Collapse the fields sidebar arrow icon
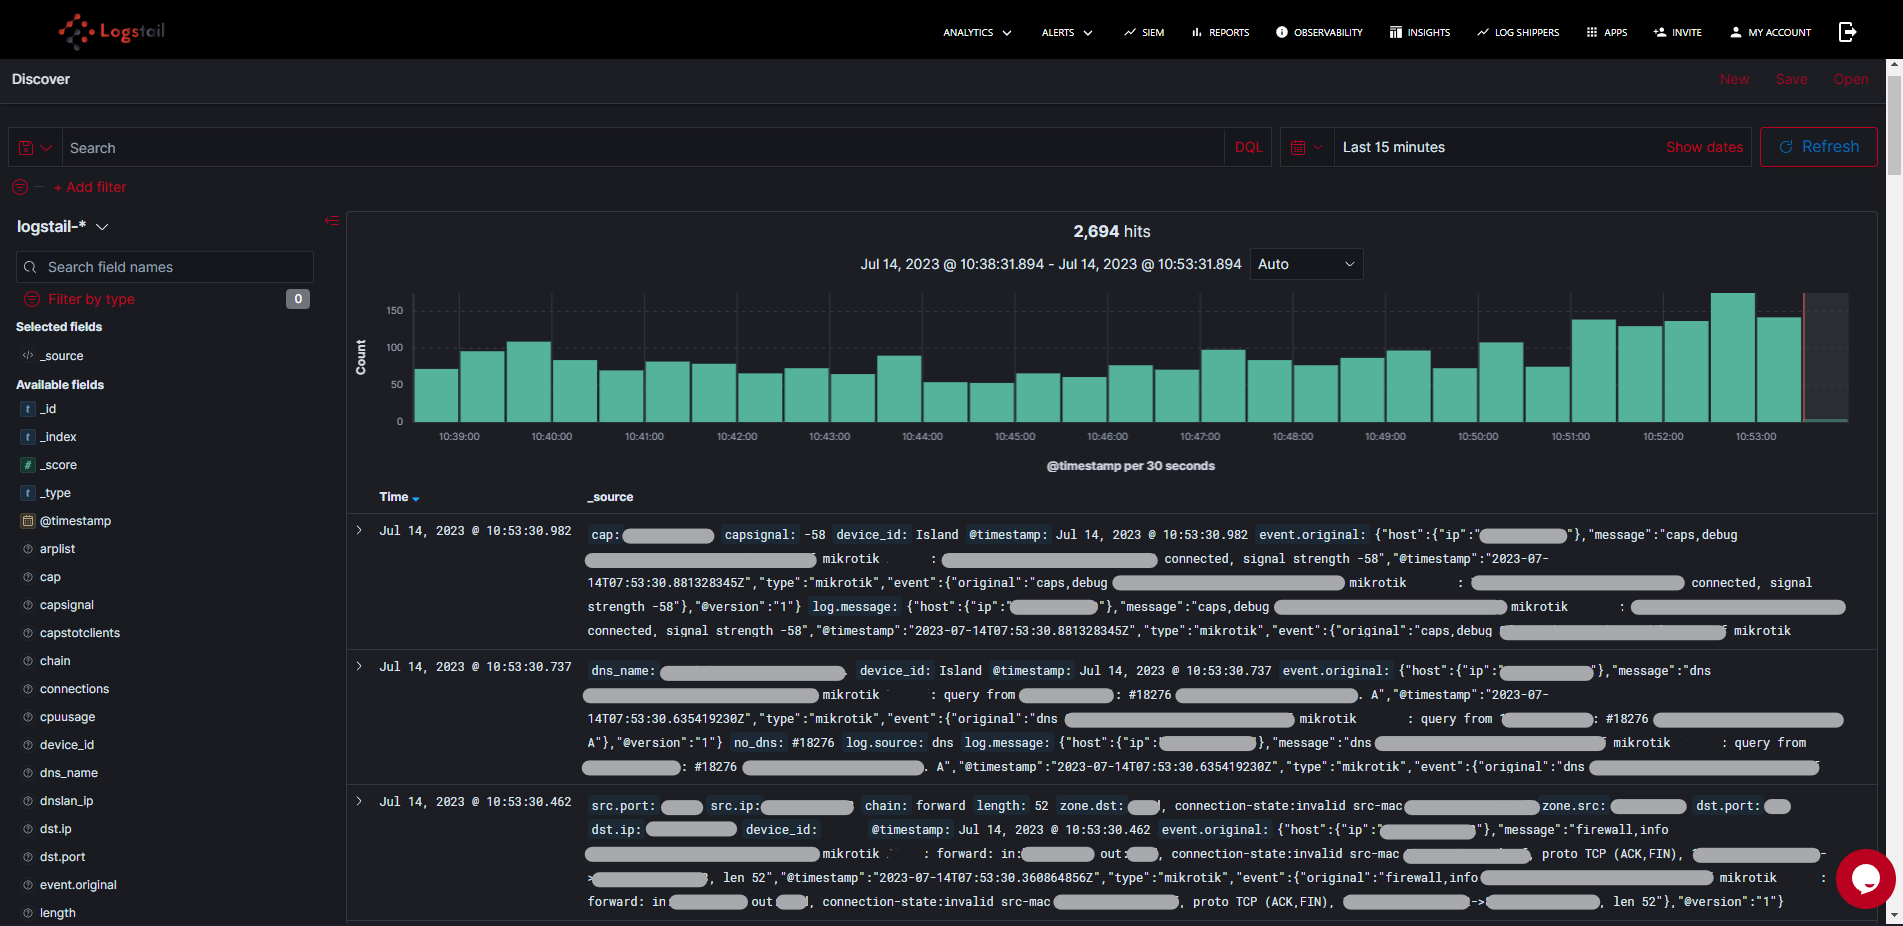1903x926 pixels. [x=332, y=221]
